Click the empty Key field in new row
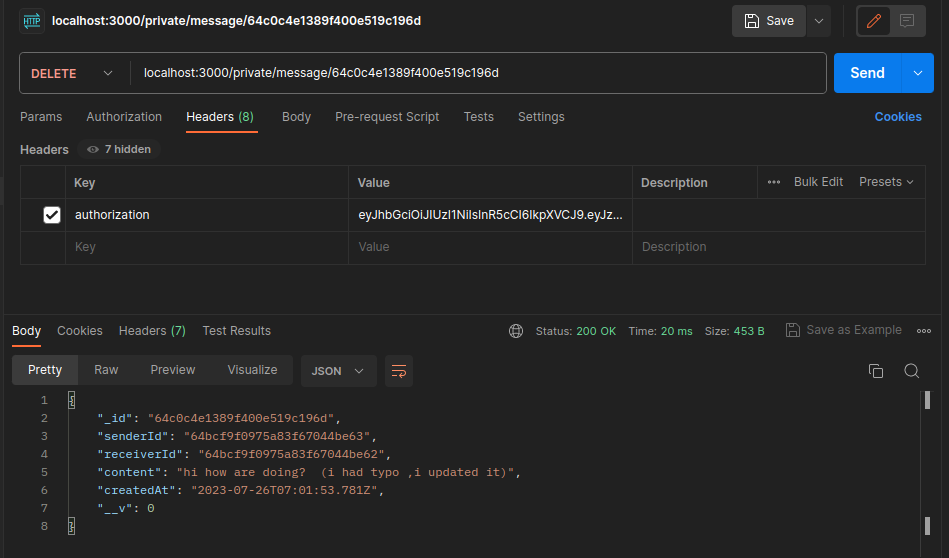The width and height of the screenshot is (949, 558). 206,247
